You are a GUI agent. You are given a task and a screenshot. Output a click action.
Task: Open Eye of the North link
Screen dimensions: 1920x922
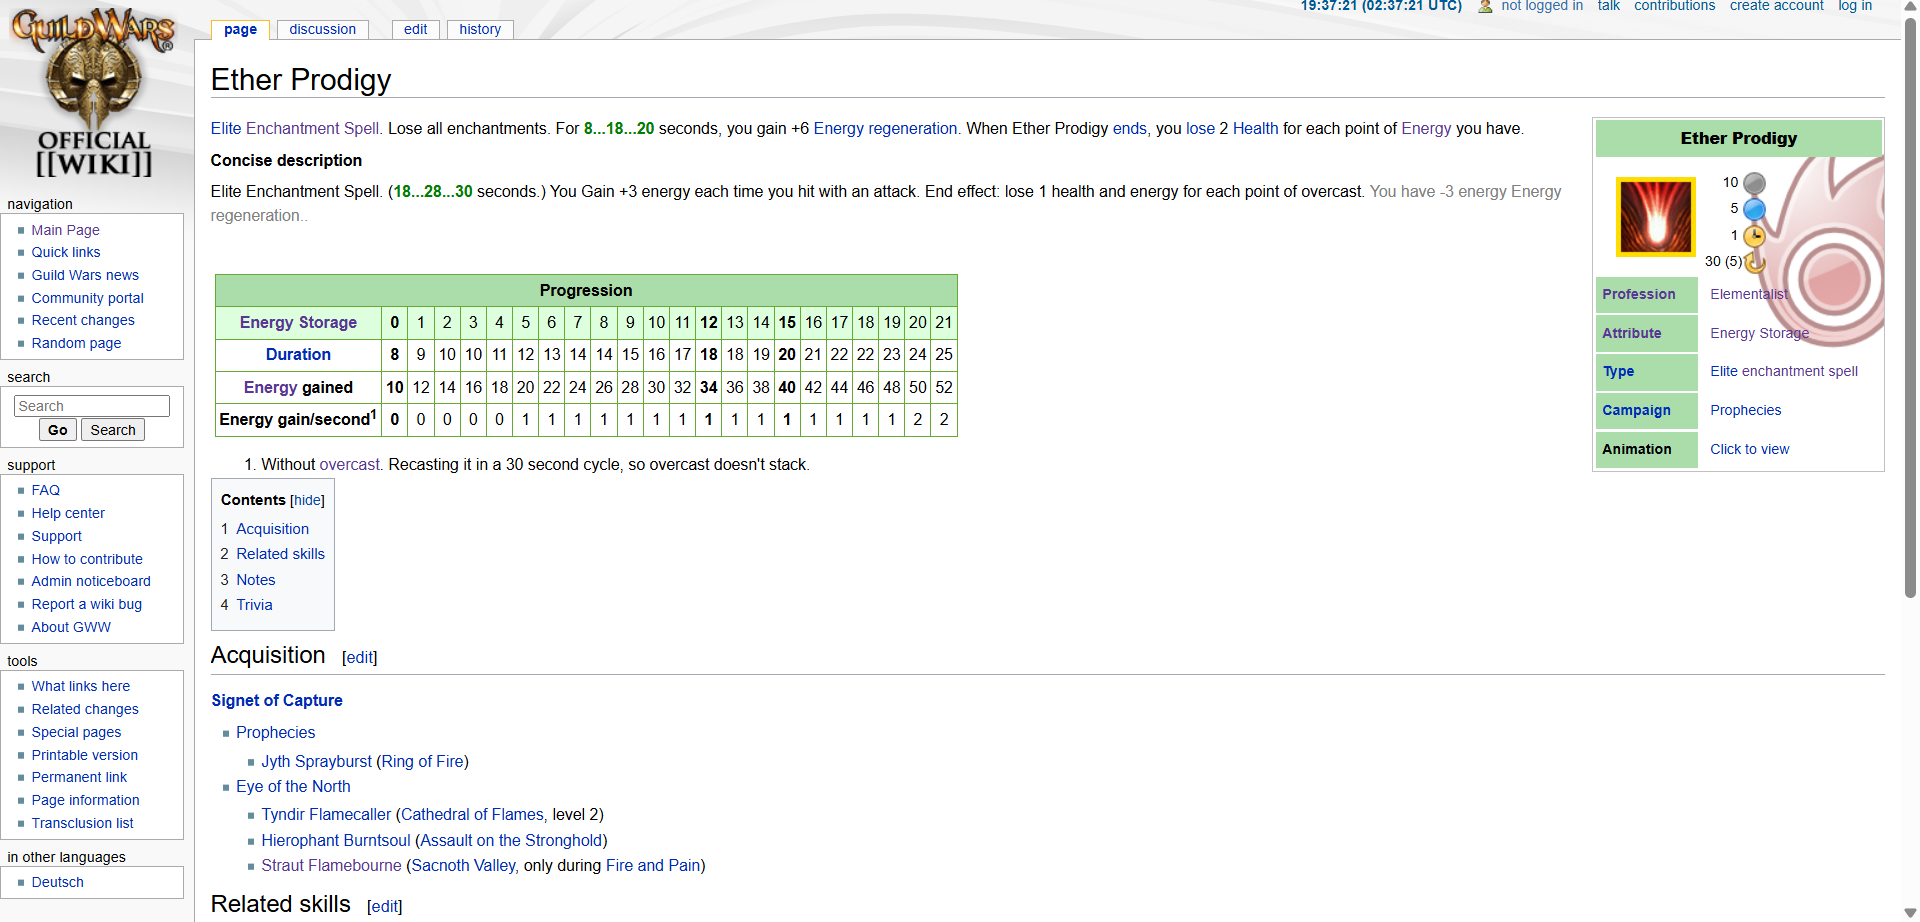(x=293, y=786)
